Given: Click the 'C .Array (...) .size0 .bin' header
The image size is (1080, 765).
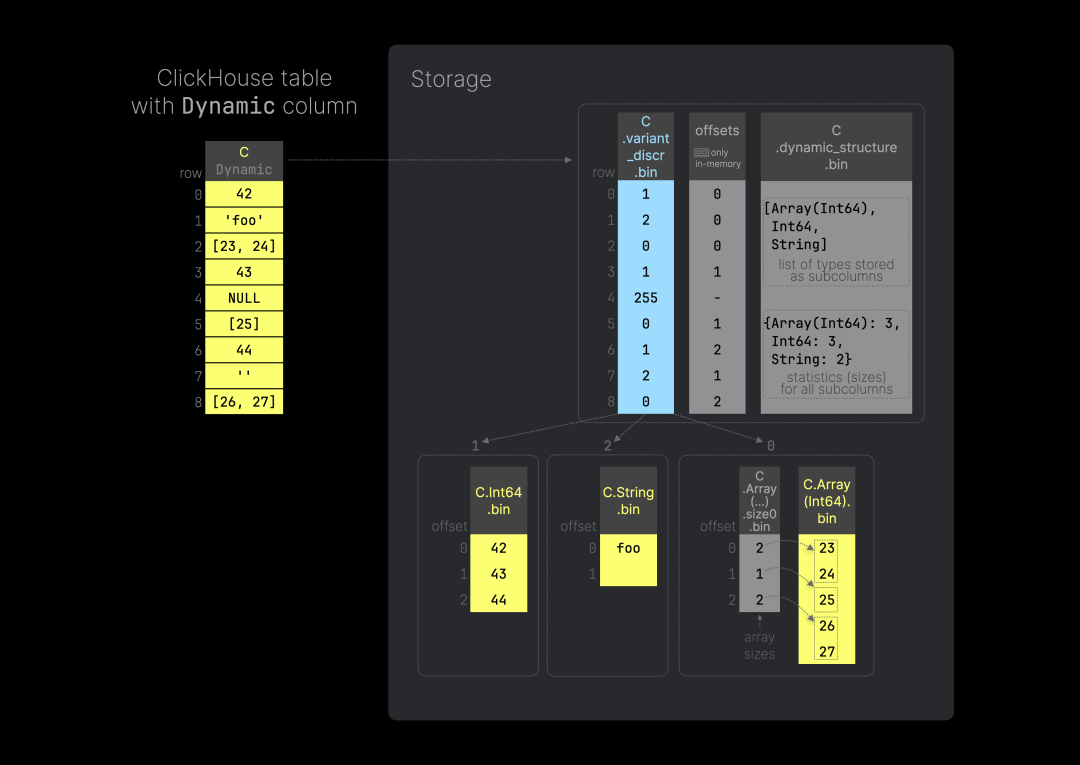Looking at the screenshot, I should click(759, 501).
